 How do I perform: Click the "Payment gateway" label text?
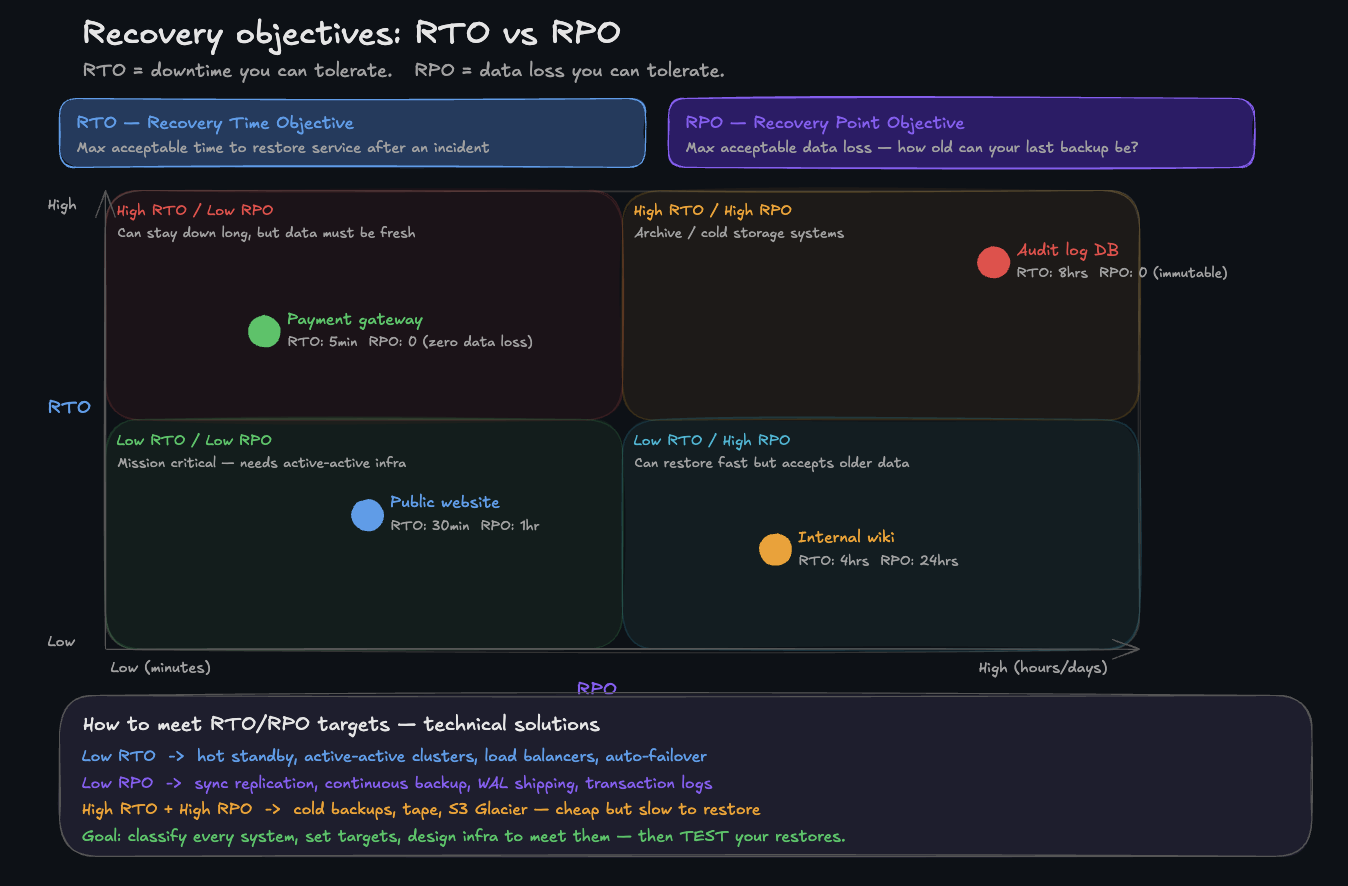click(355, 320)
